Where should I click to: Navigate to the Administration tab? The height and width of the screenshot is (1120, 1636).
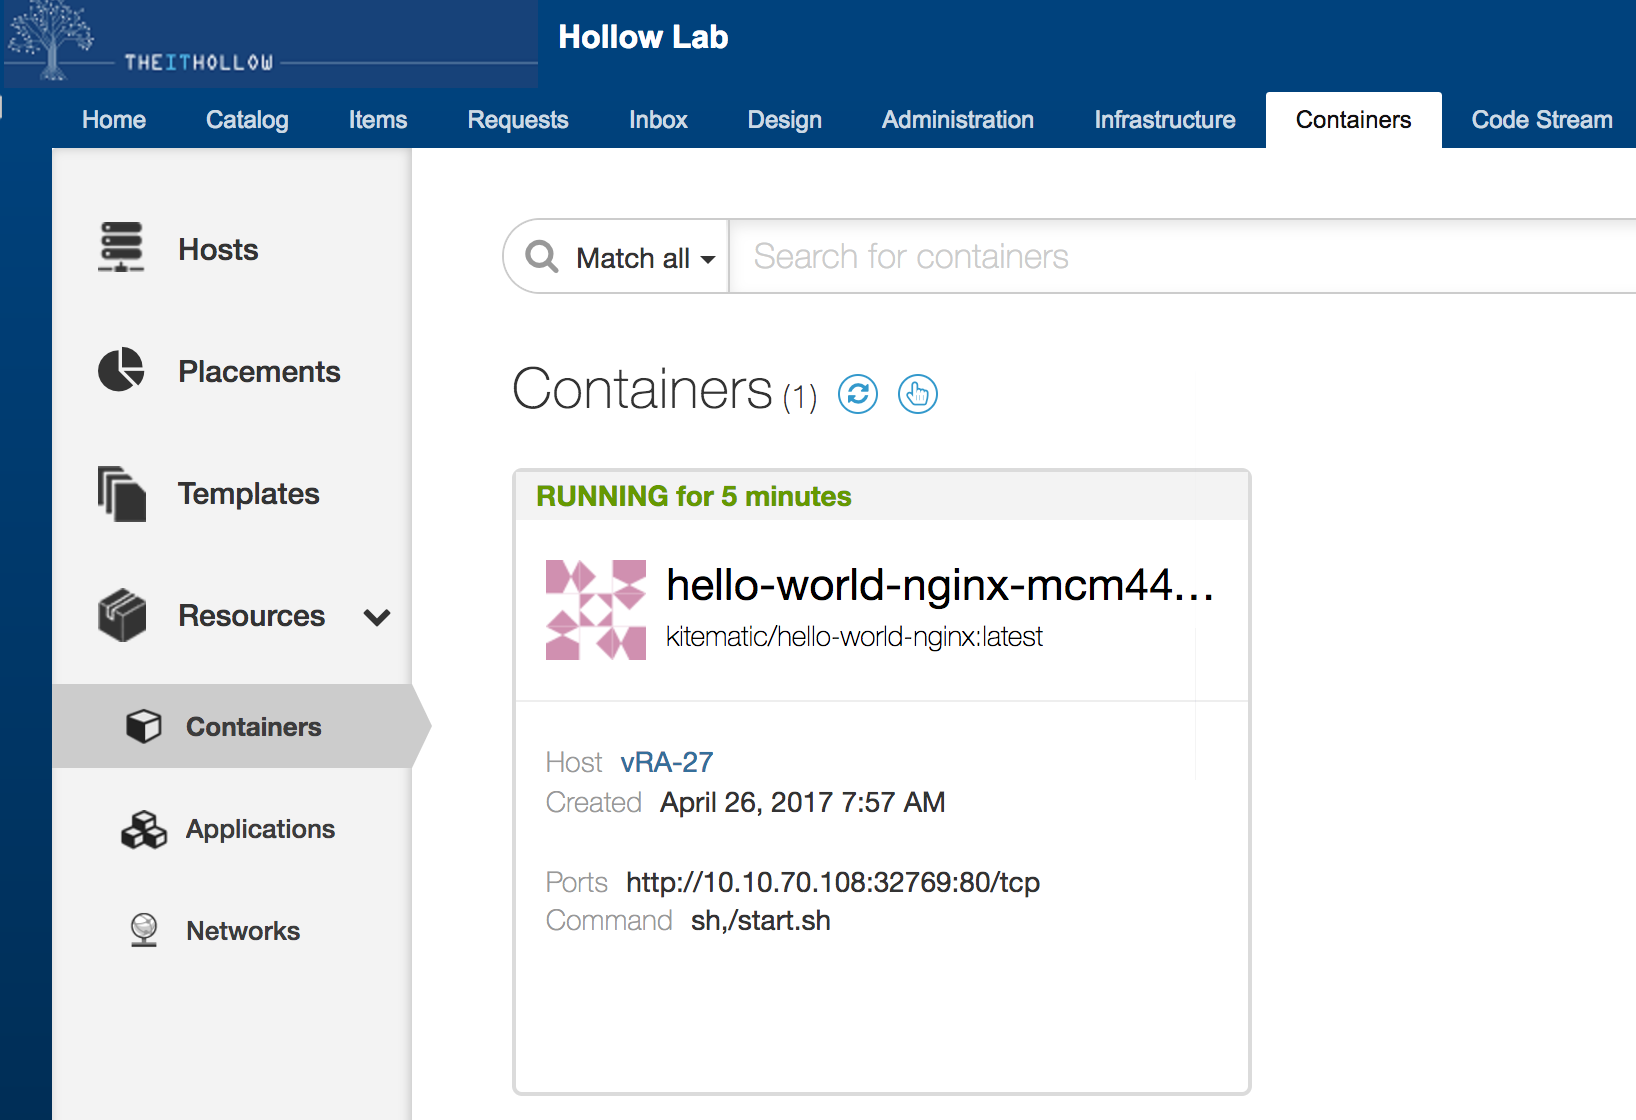pyautogui.click(x=957, y=120)
